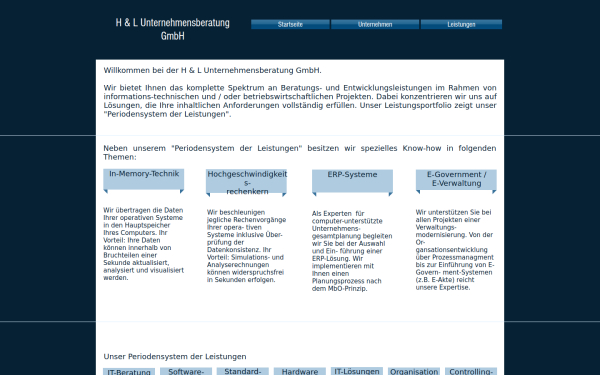Click paragraph starting 'Neben unserem Periodensystem'
Viewport: 600px width, 375px height.
(300, 152)
